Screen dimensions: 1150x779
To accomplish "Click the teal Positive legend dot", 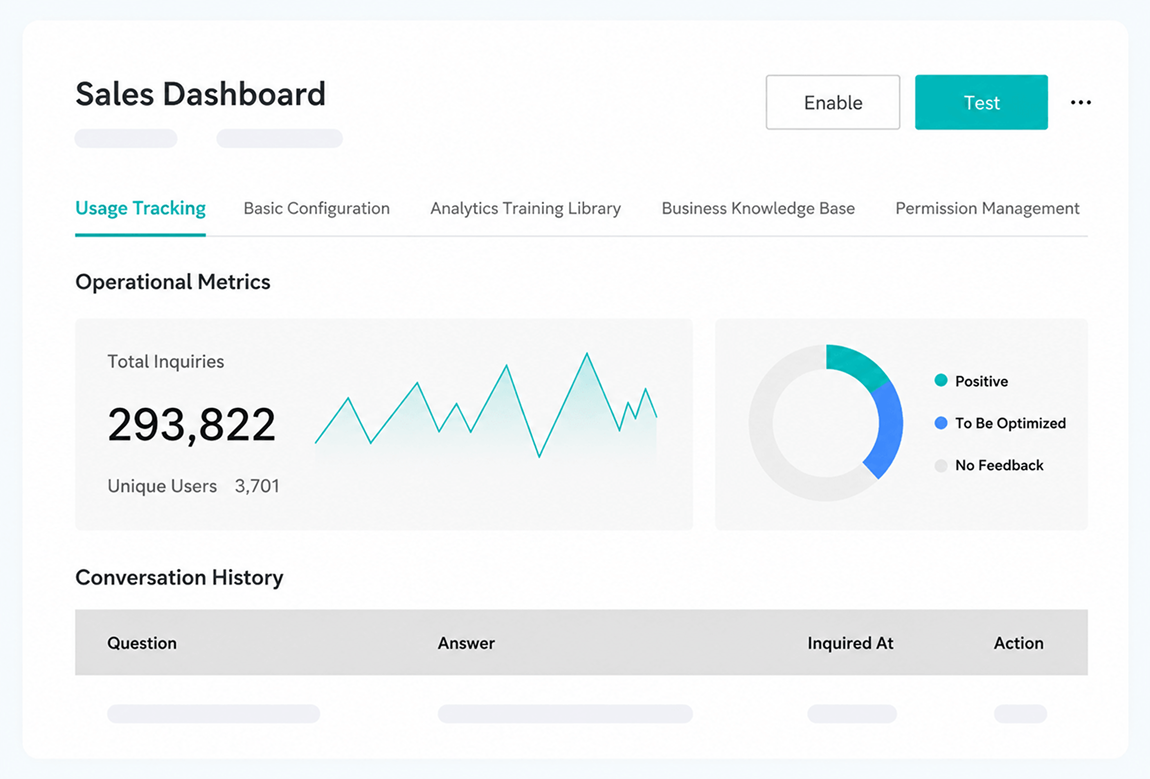I will point(941,380).
